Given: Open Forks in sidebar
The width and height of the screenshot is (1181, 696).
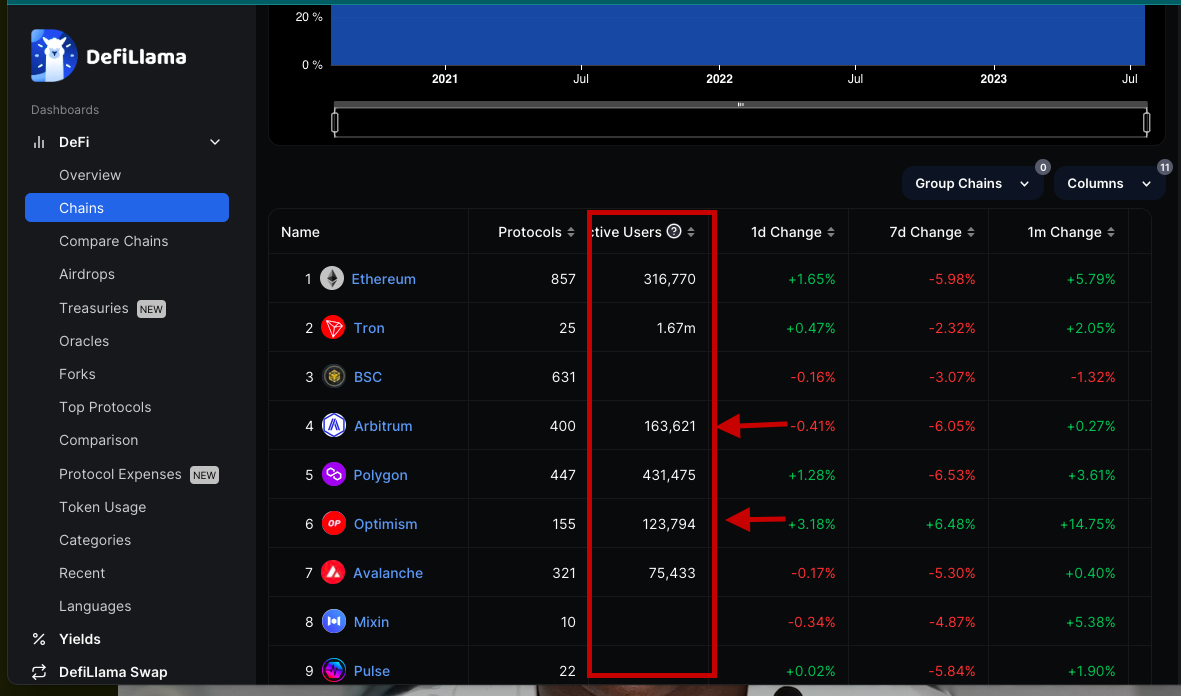Looking at the screenshot, I should point(78,374).
